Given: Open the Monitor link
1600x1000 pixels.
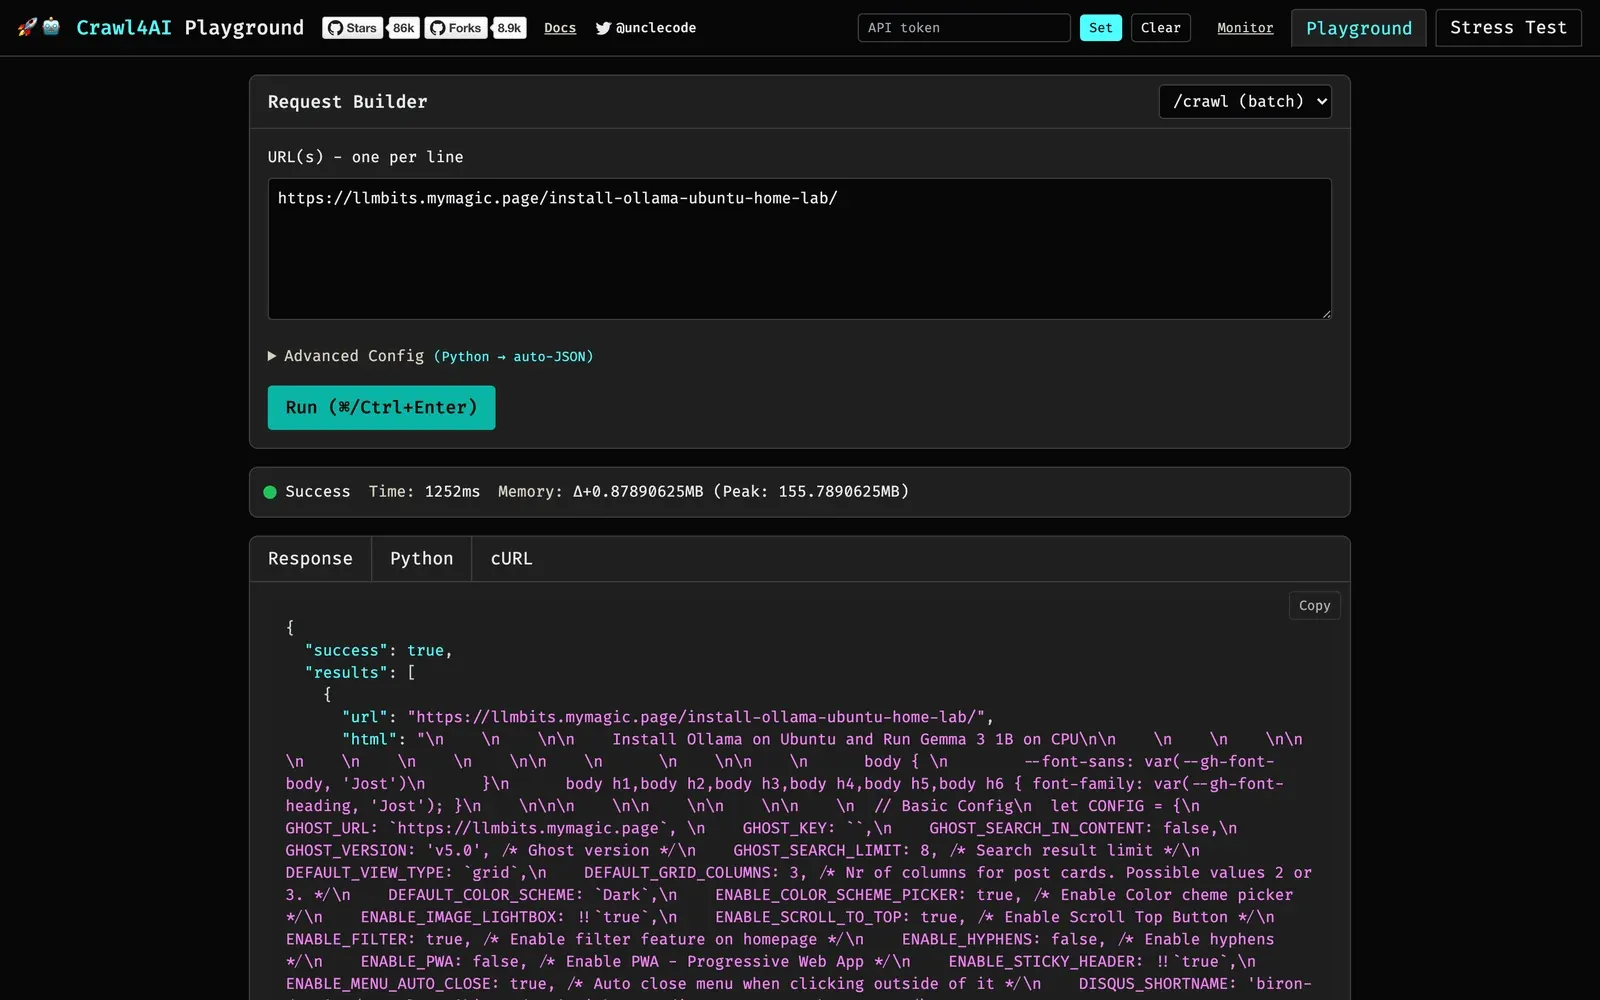Looking at the screenshot, I should [1245, 28].
